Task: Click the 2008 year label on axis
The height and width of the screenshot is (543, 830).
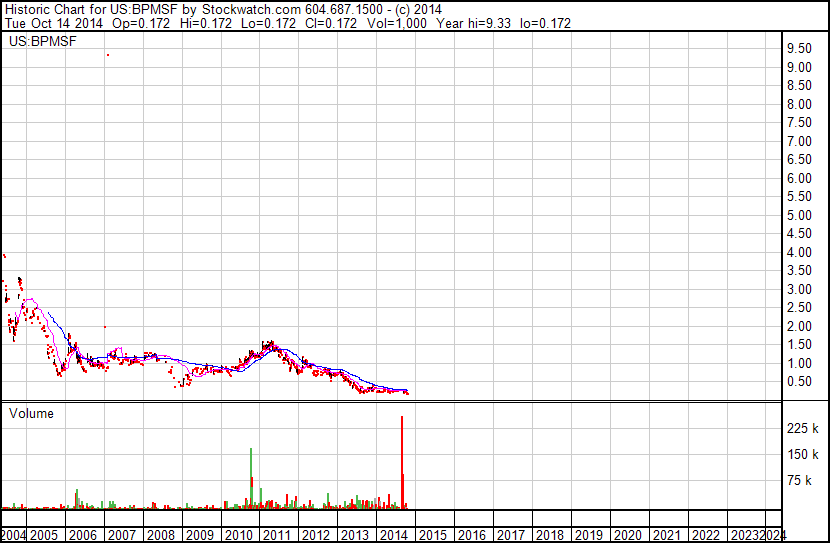Action: (x=161, y=535)
